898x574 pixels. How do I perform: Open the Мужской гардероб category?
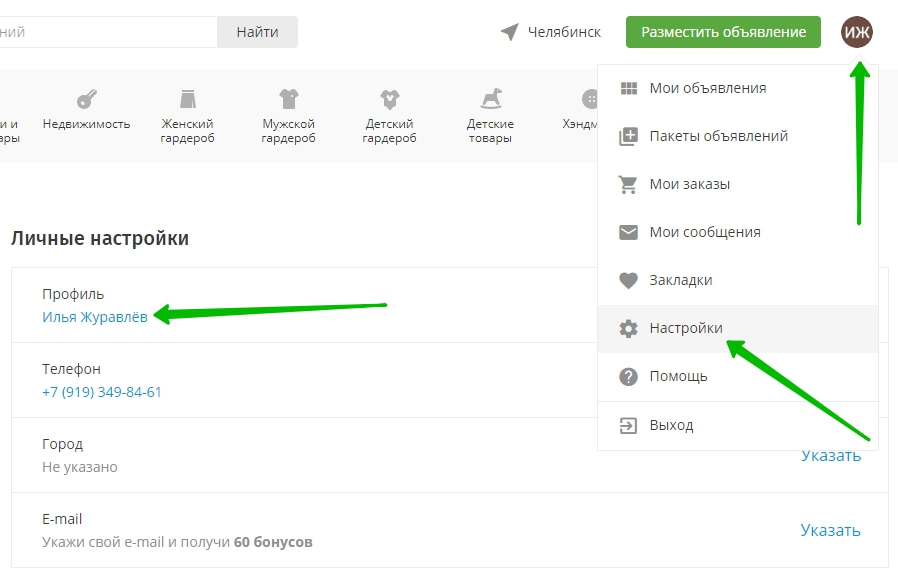tap(288, 116)
